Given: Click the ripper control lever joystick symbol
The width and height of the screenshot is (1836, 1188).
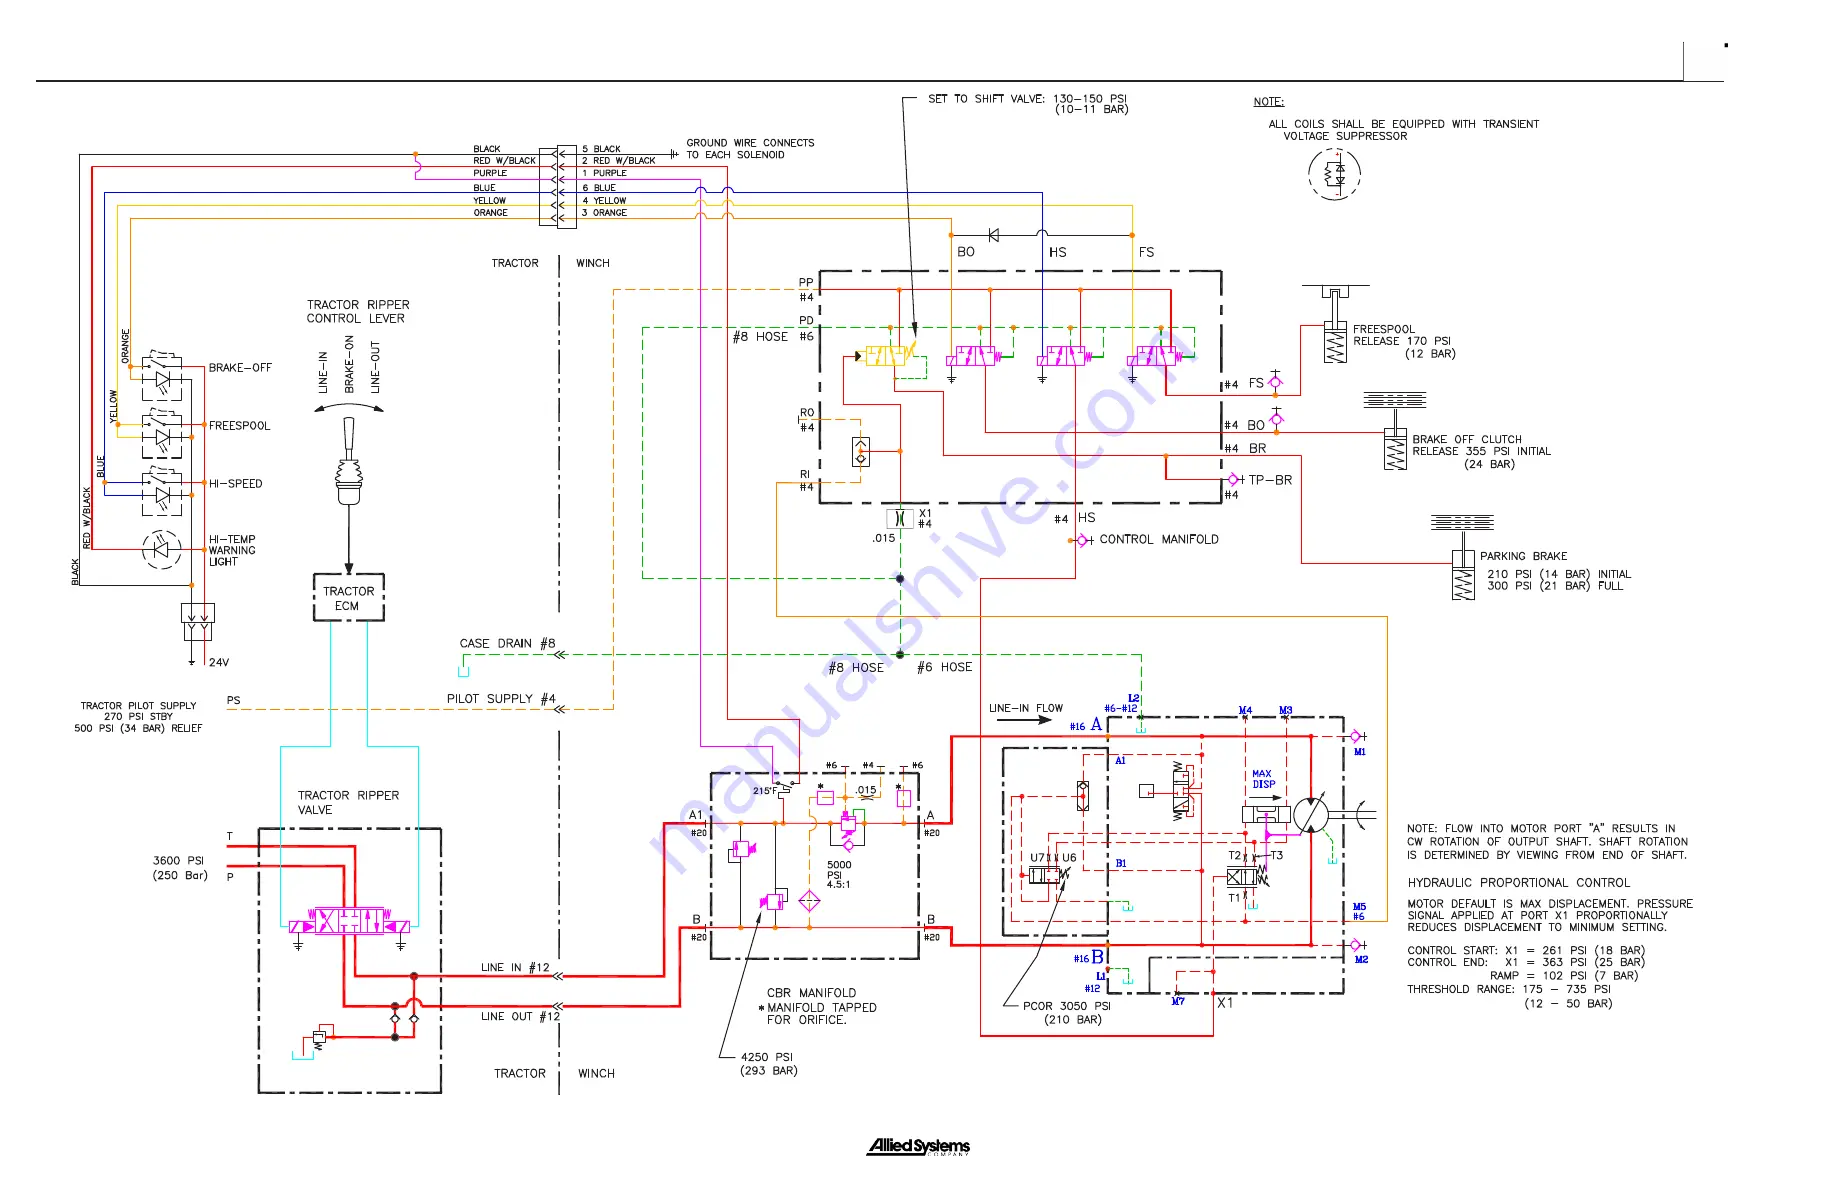Looking at the screenshot, I should 348,462.
